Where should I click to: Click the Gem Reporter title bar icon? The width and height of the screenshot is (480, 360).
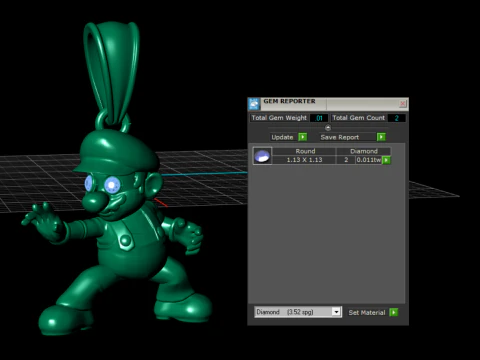(x=254, y=104)
